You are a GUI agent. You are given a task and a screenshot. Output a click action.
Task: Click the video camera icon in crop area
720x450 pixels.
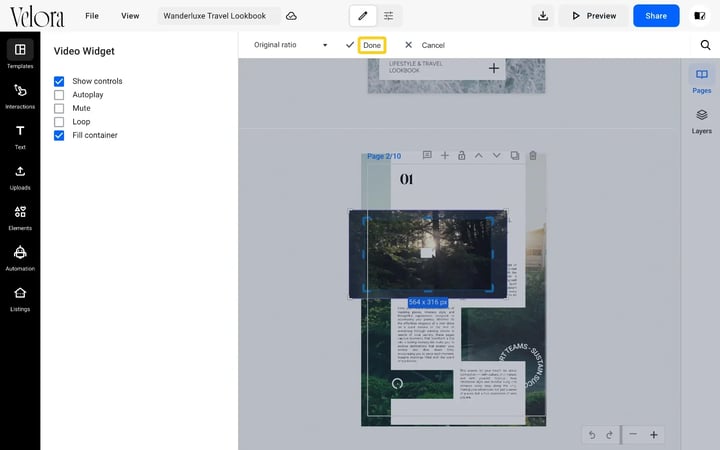pyautogui.click(x=428, y=253)
